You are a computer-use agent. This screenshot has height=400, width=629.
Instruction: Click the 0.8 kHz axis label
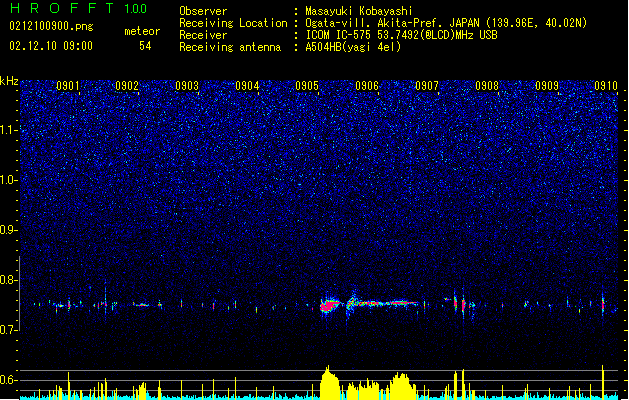[x=8, y=280]
